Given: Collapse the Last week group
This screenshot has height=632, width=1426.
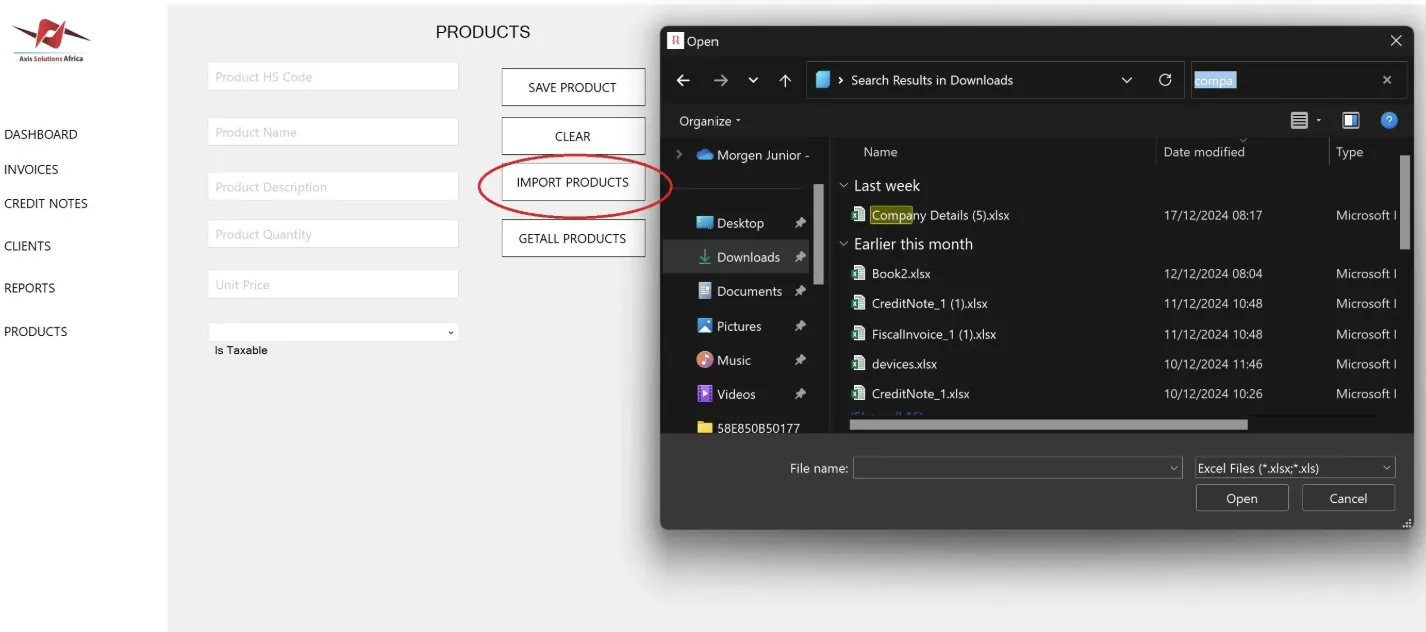Looking at the screenshot, I should (x=844, y=186).
